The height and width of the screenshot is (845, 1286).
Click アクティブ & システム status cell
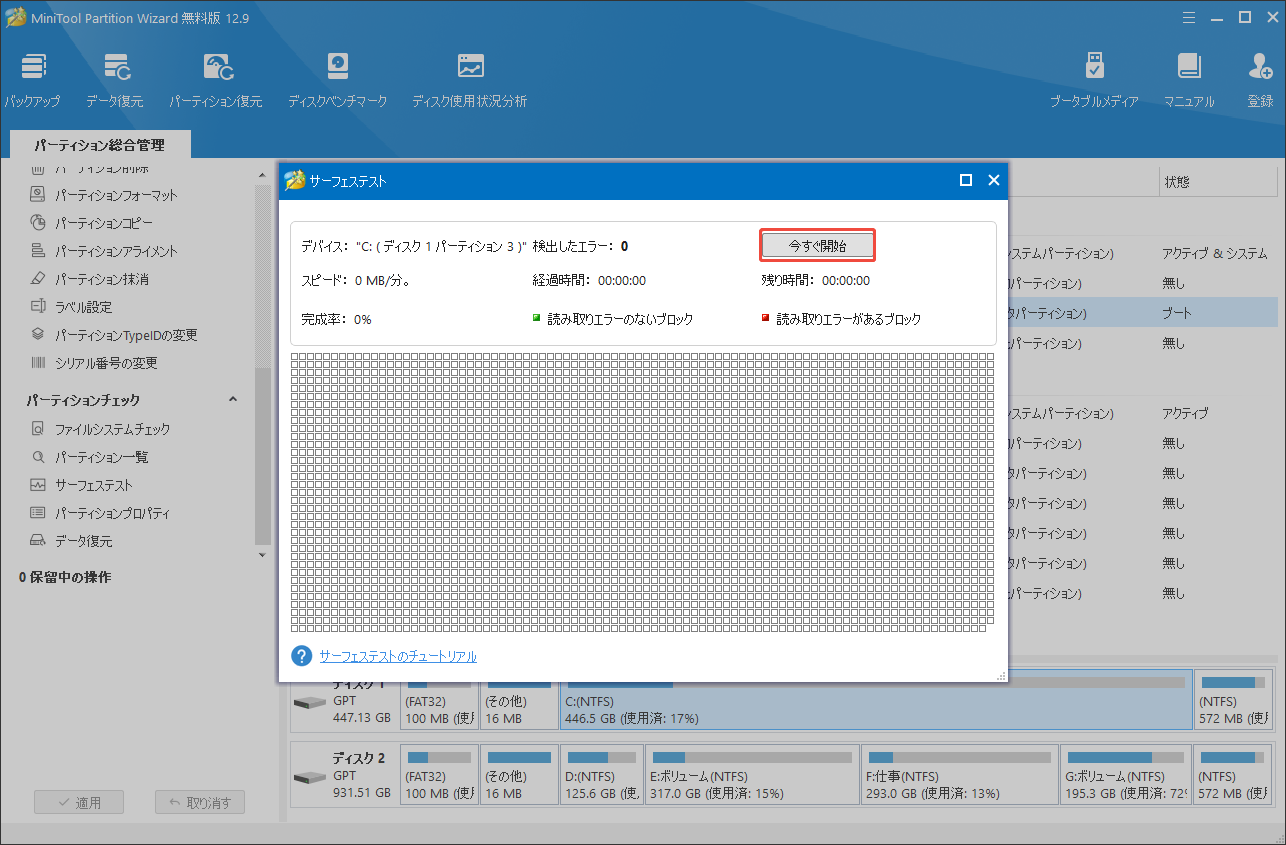[x=1215, y=254]
